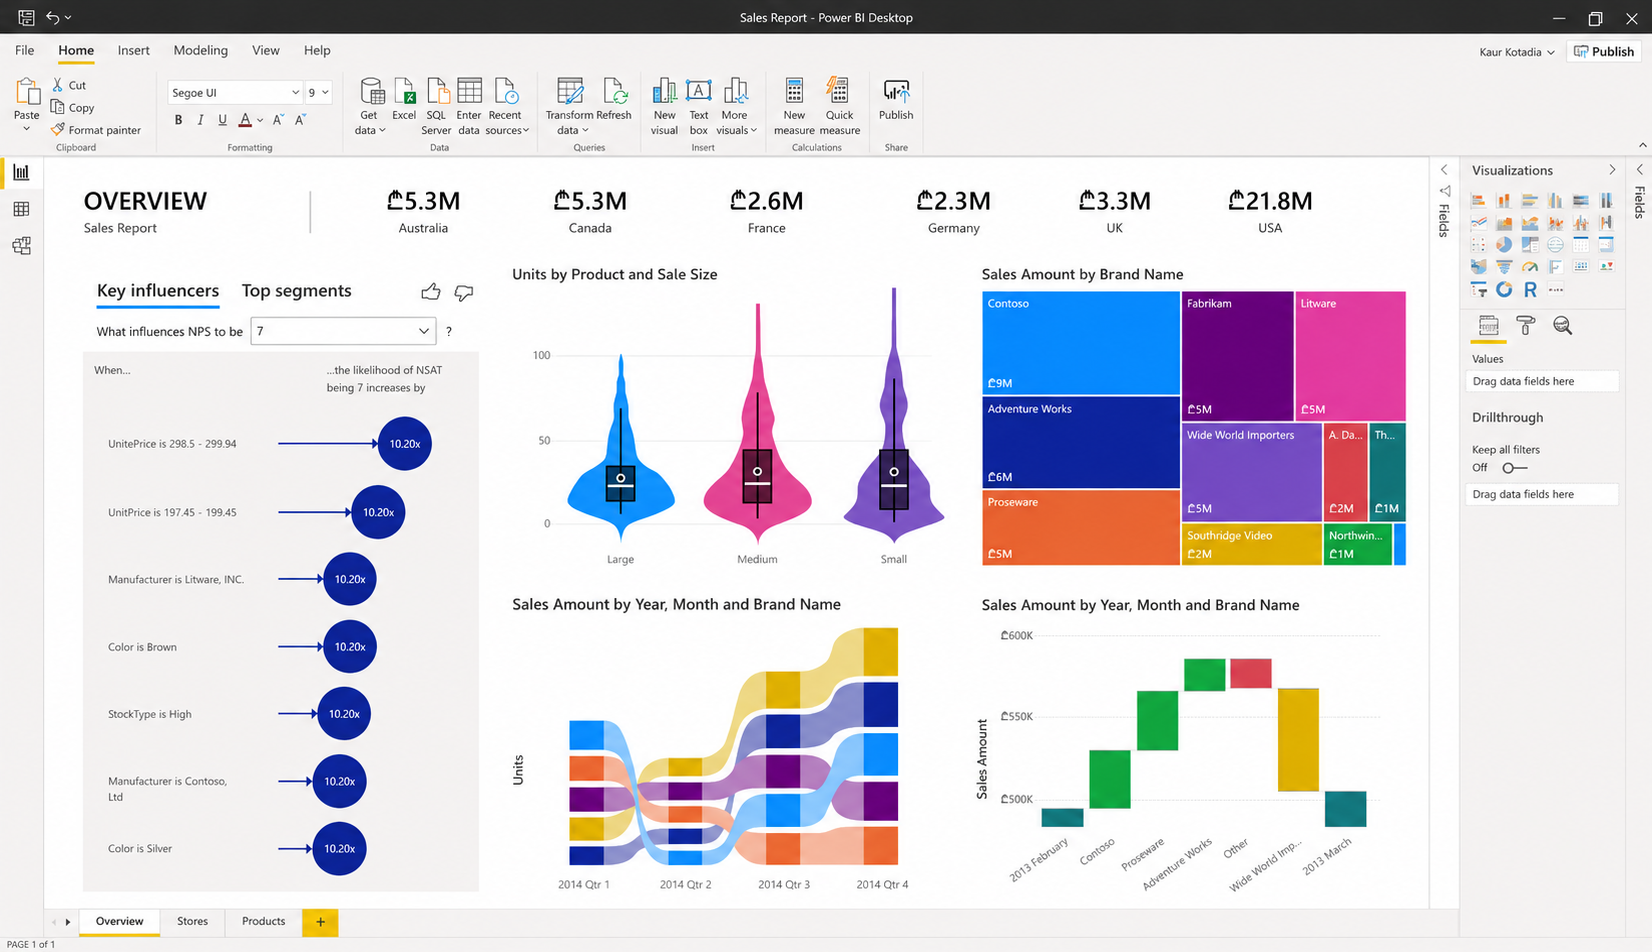Switch to Model view in sidebar

(x=21, y=246)
